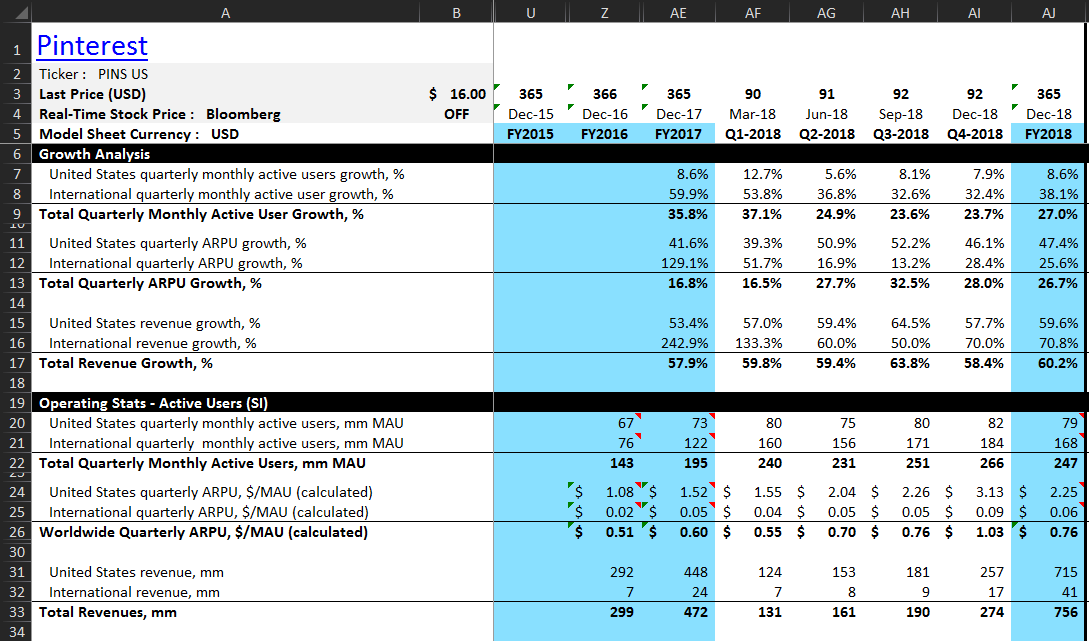
Task: Click Q1-2018 international revenue growth 133.3%
Action: click(x=753, y=343)
